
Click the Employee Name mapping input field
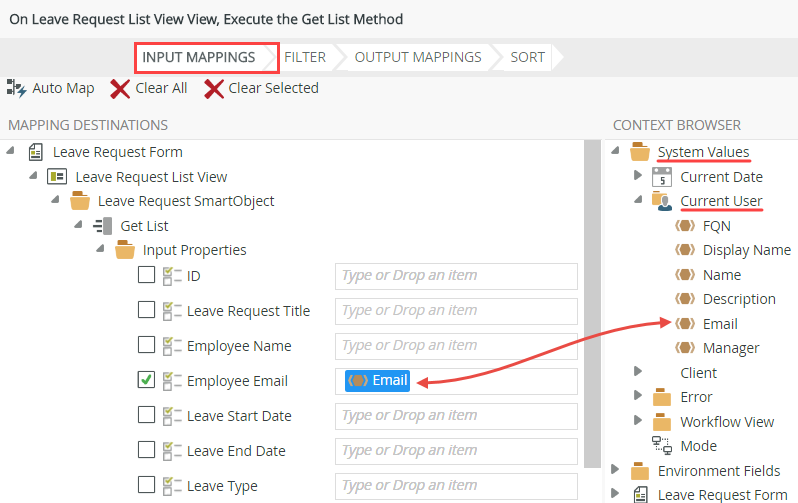(x=456, y=346)
